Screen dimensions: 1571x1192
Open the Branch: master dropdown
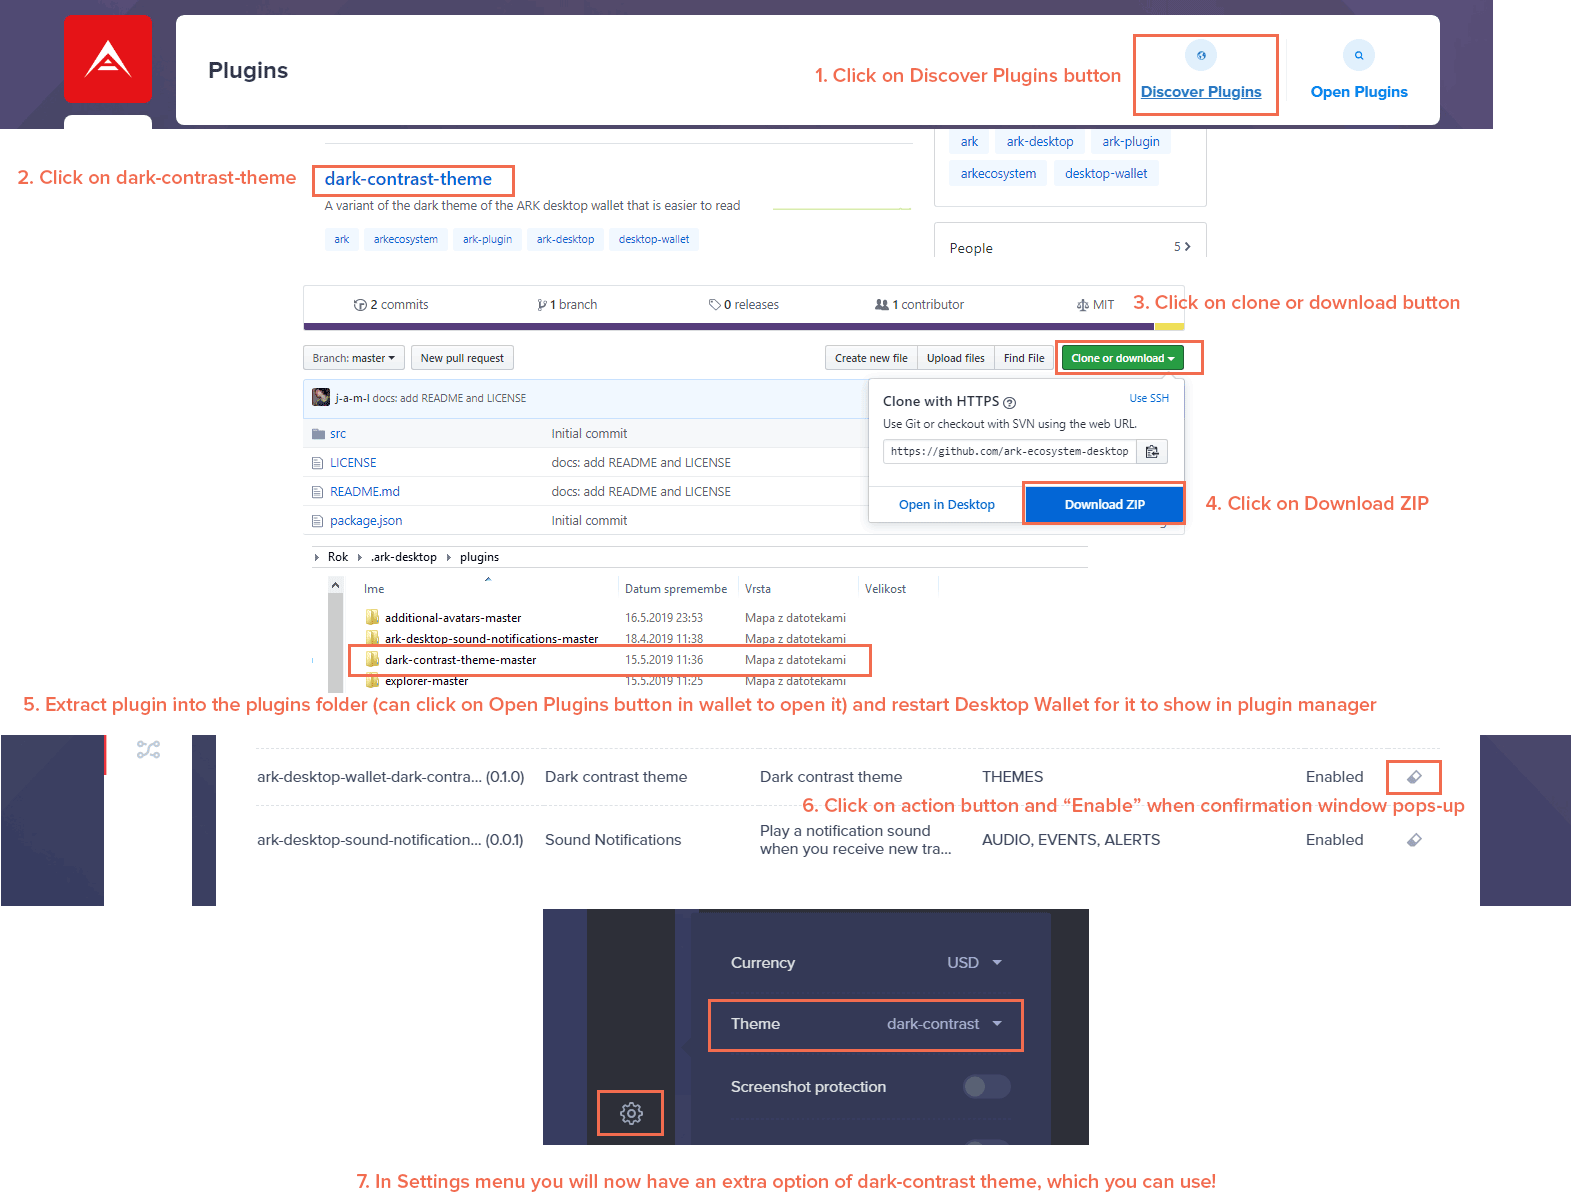pos(354,358)
